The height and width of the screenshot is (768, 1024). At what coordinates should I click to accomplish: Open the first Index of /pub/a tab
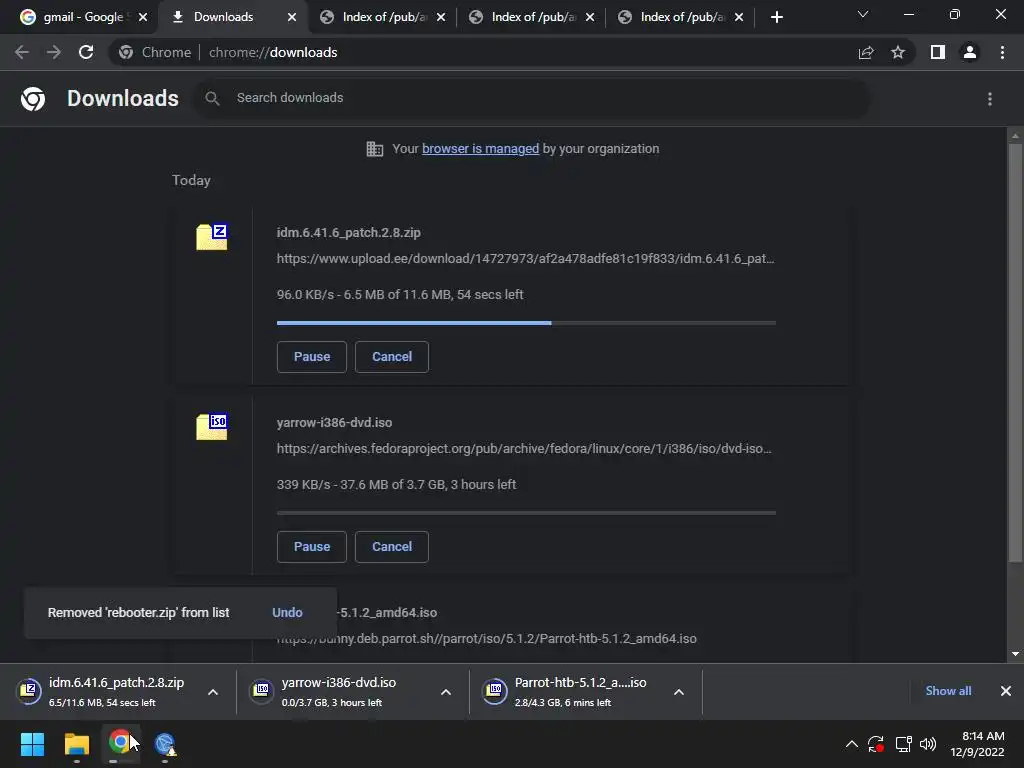coord(384,17)
